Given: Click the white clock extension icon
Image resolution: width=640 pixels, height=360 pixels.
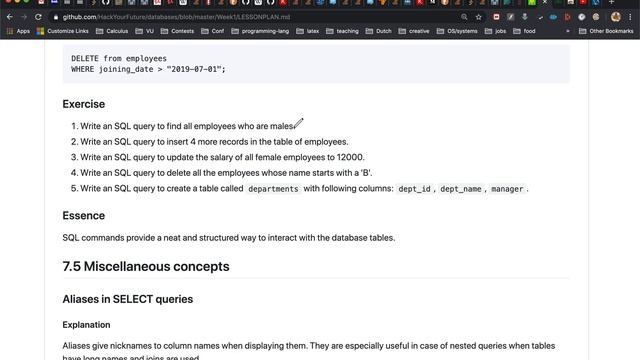Looking at the screenshot, I should click(x=582, y=17).
